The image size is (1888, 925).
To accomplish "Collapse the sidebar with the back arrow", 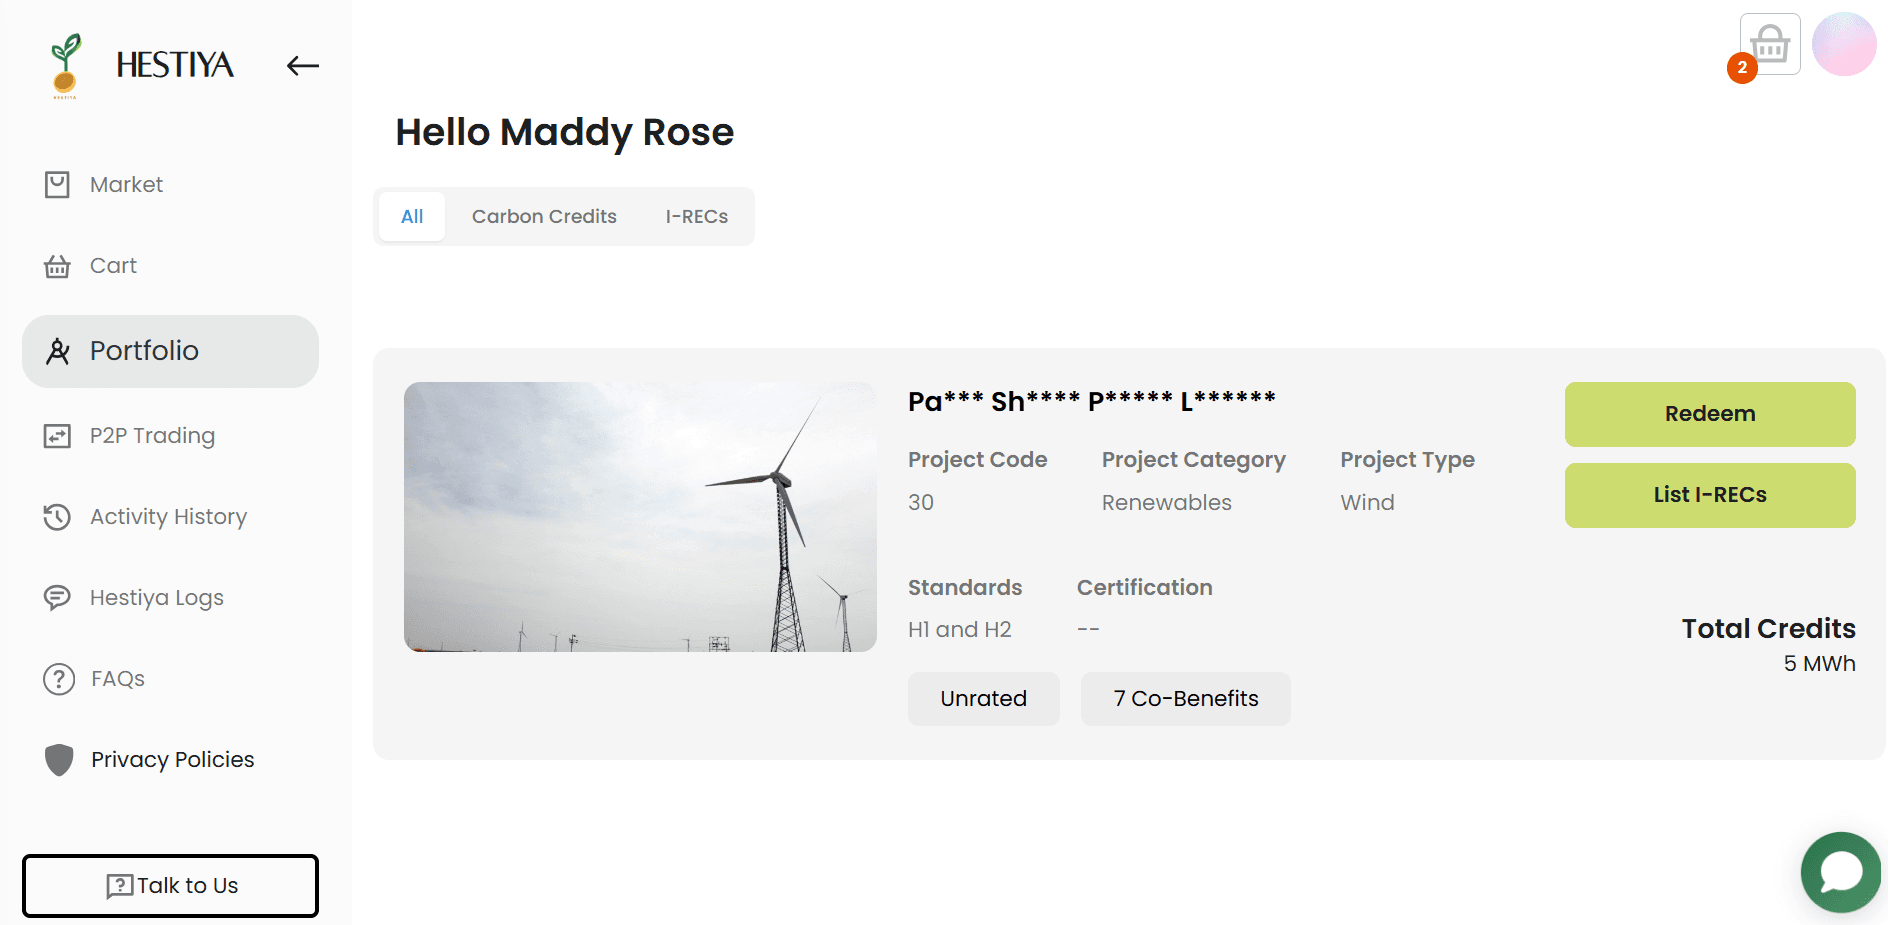I will [301, 65].
